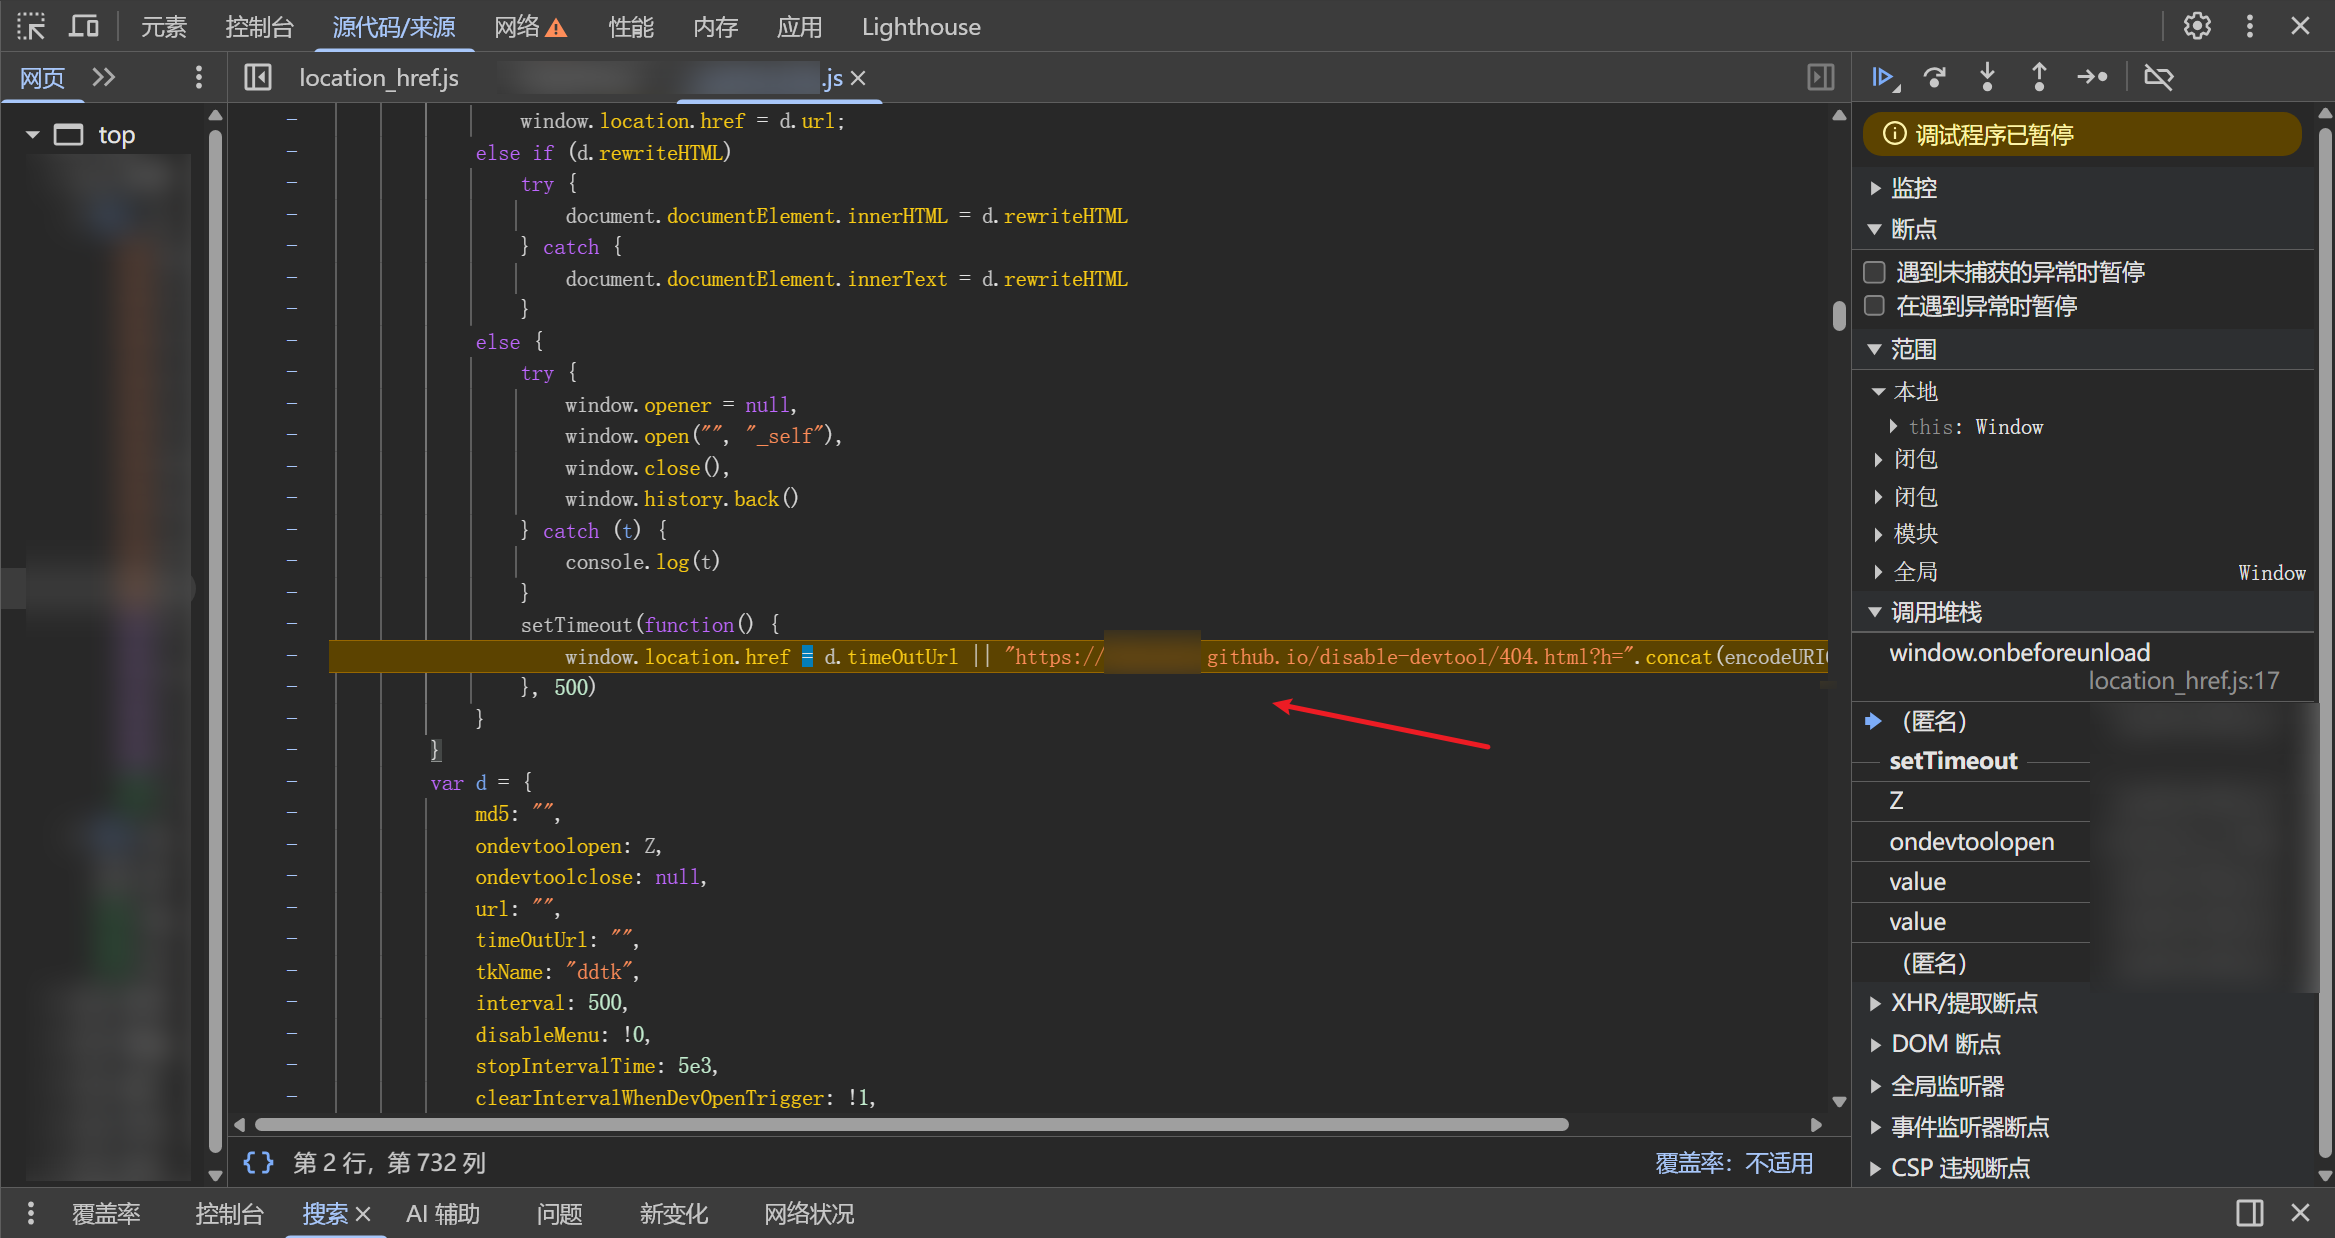Select the ondevtoolopen call stack frame

(1972, 842)
